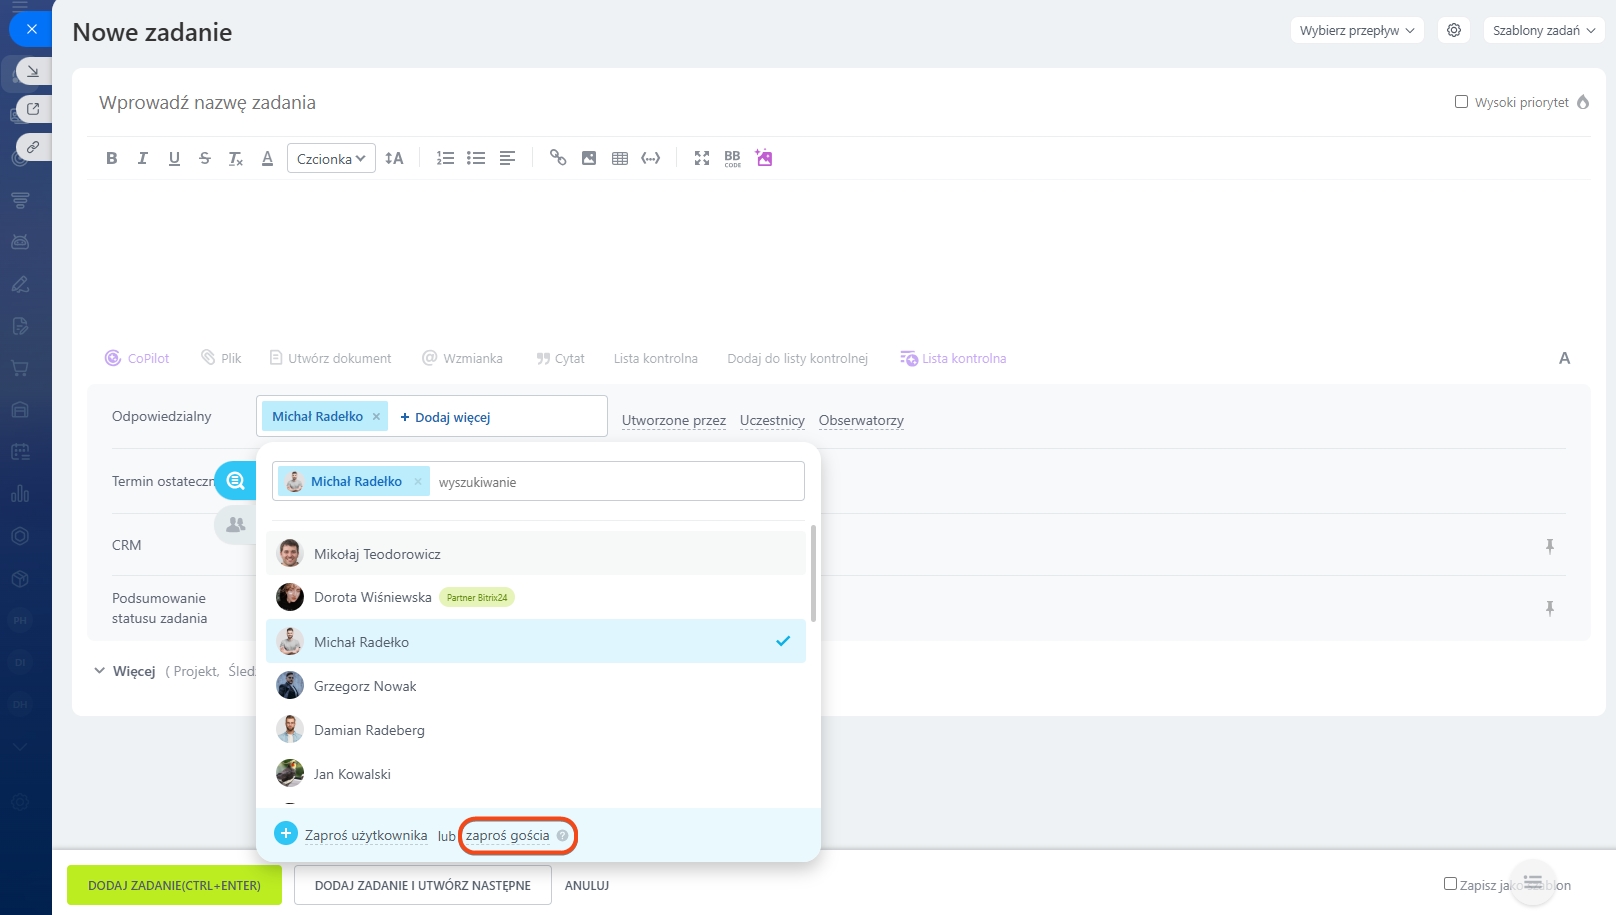Switch to the Uczestnicy tab
The height and width of the screenshot is (915, 1616).
[772, 420]
